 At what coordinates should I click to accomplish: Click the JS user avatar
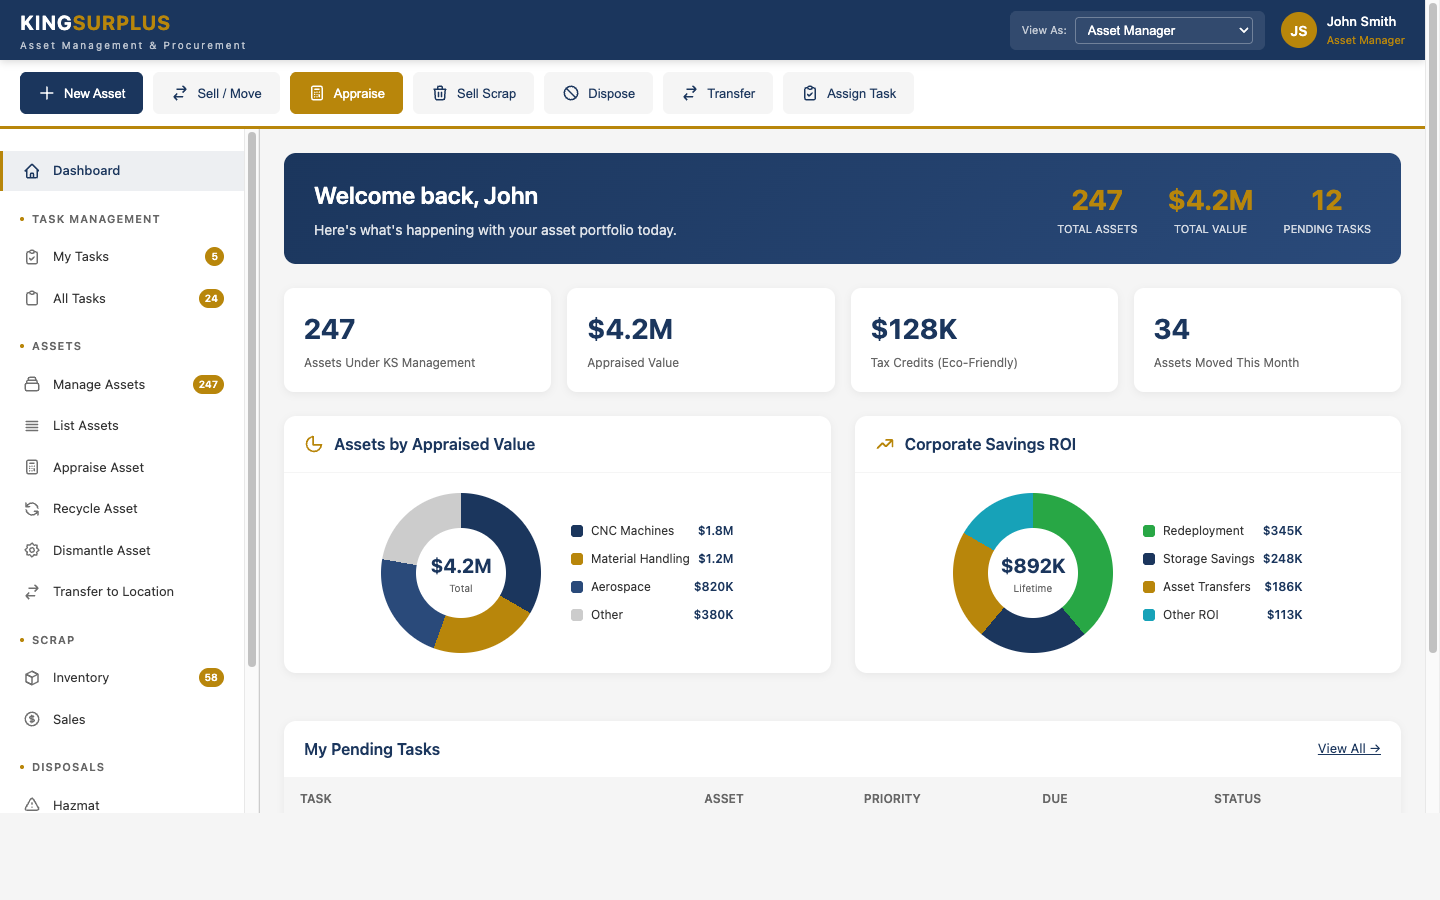point(1298,31)
